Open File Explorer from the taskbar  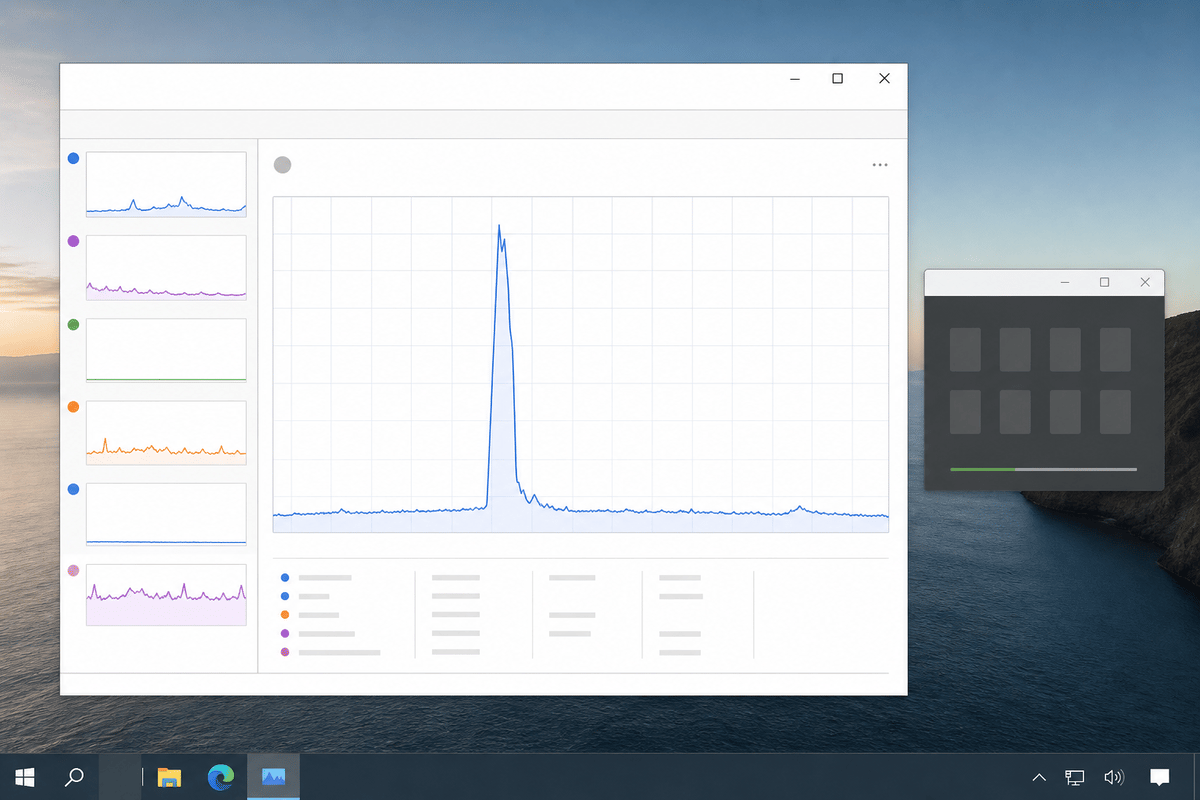170,777
